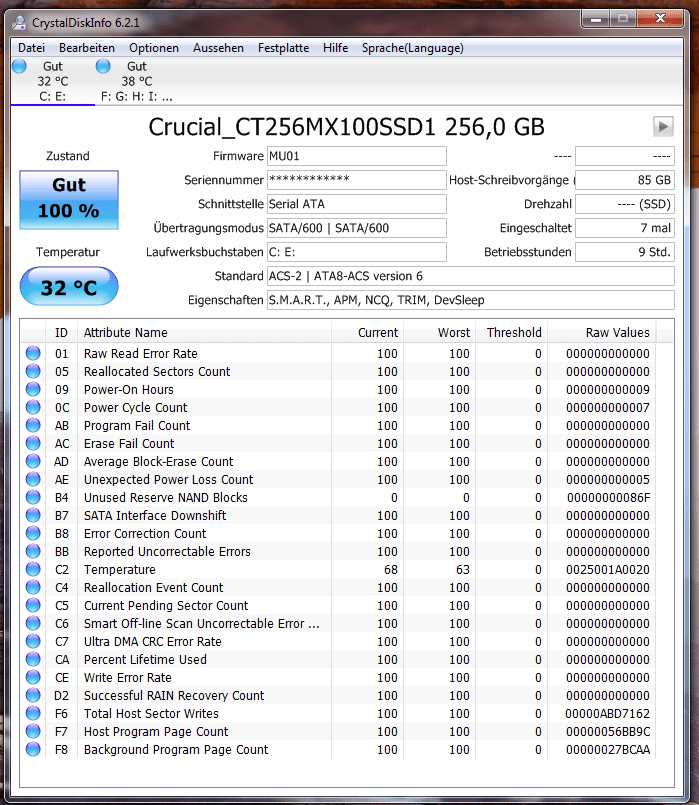
Task: Click status orb of Unexpected Power Loss Count
Action: pos(33,479)
